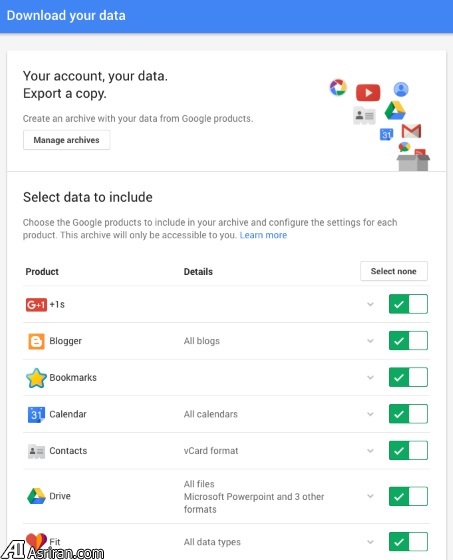This screenshot has height=560, width=453.
Task: Click the Bookmarks star icon
Action: tap(36, 378)
